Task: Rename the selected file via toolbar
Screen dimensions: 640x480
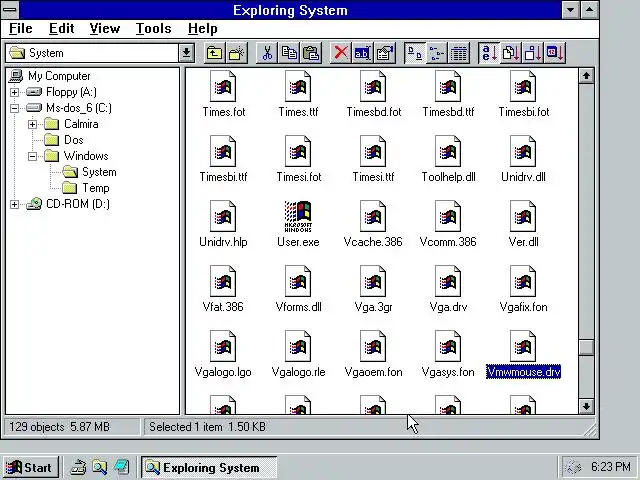Action: (362, 53)
